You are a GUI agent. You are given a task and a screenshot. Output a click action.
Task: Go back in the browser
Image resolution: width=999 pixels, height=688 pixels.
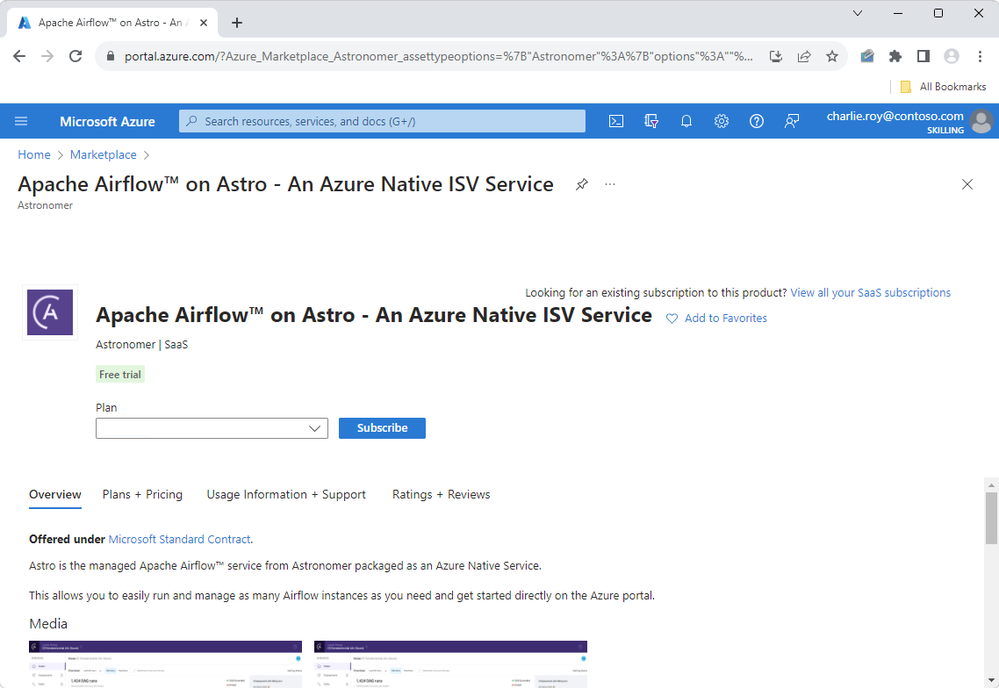tap(19, 56)
